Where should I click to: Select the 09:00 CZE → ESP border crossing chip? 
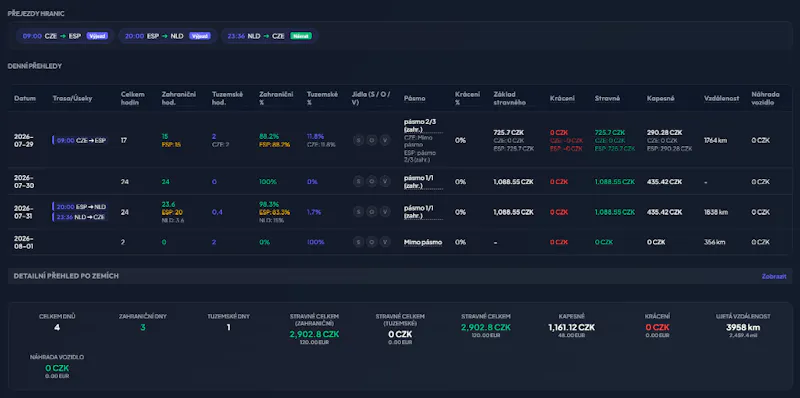point(65,36)
